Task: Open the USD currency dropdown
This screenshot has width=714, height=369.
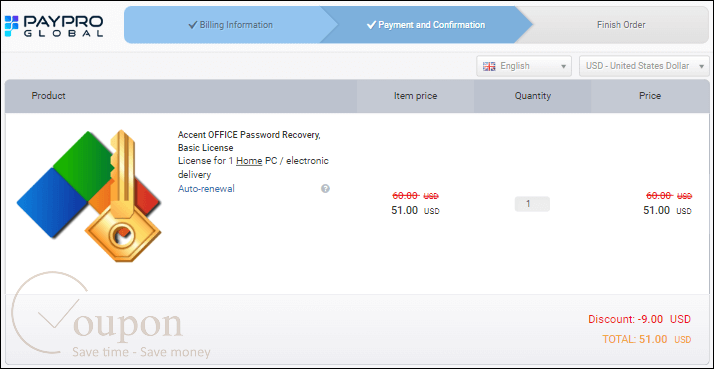Action: 644,66
